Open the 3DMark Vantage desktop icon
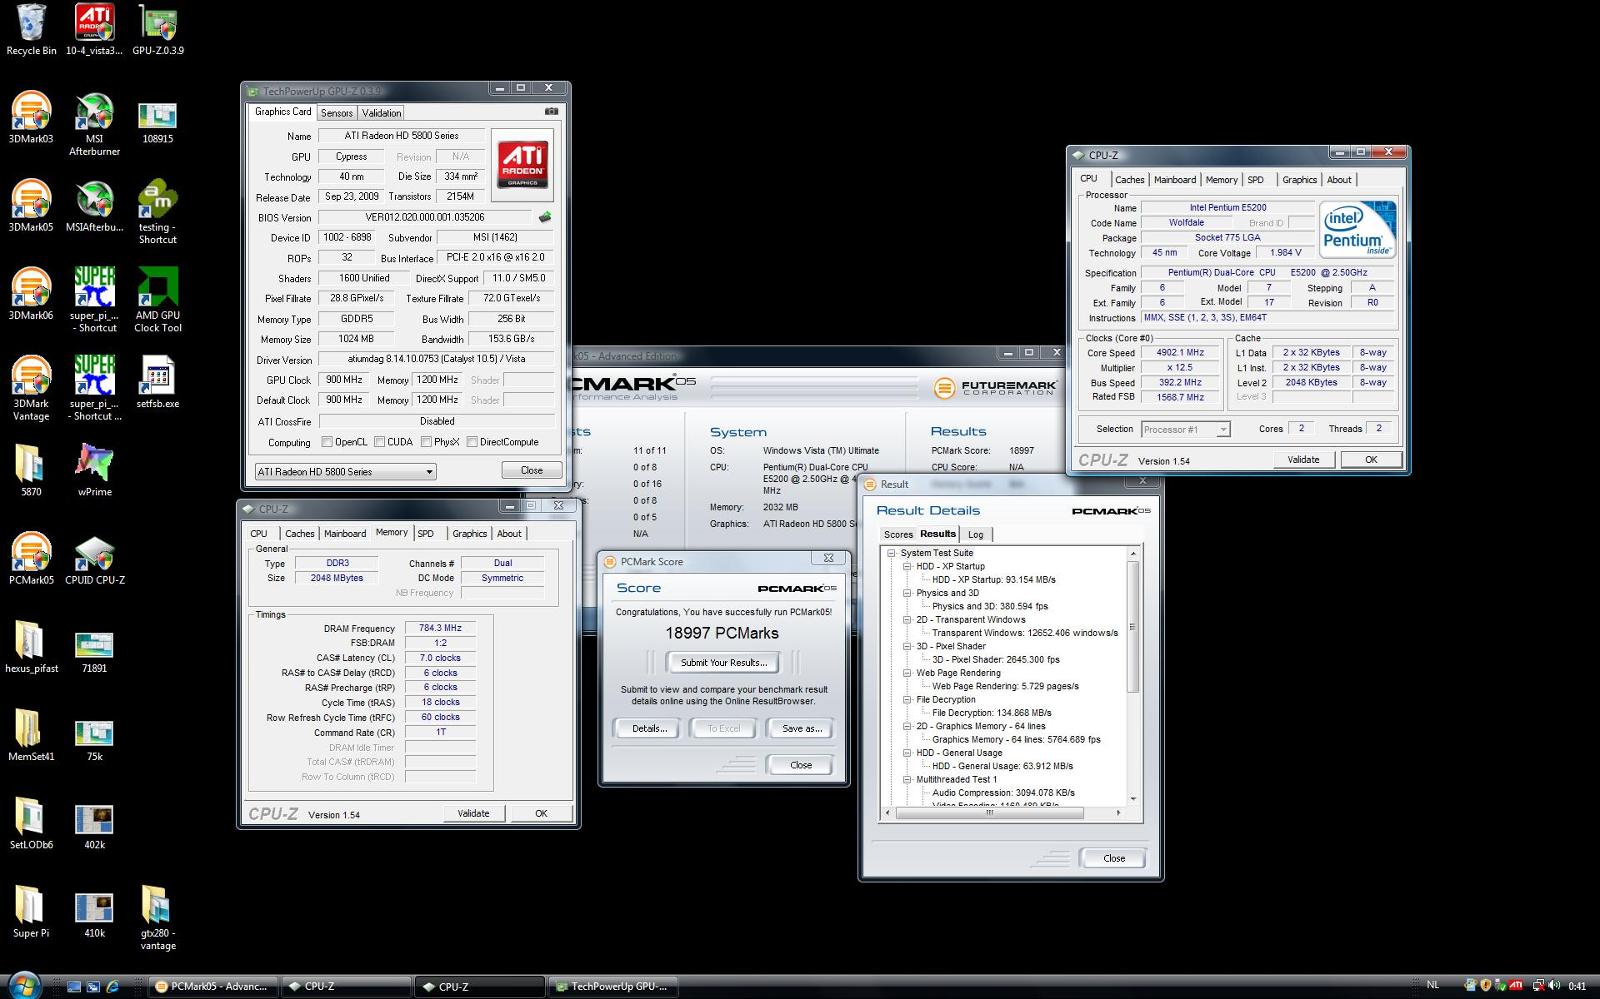1600x999 pixels. tap(31, 388)
